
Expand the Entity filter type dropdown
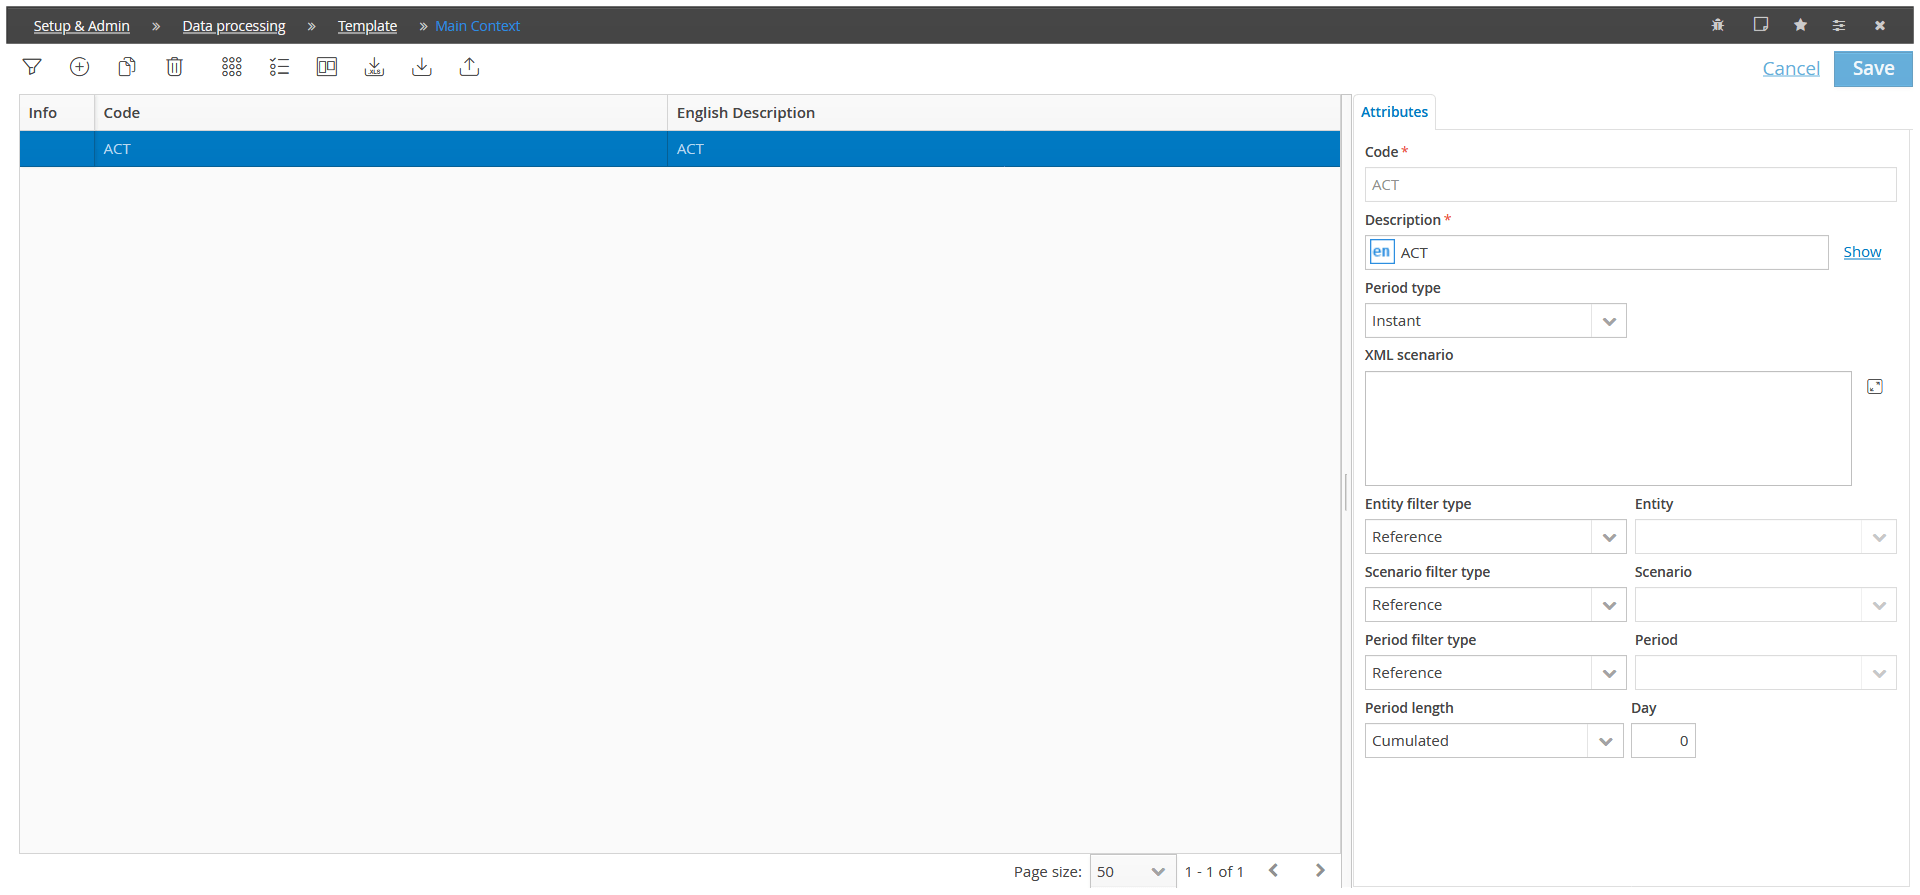coord(1495,537)
